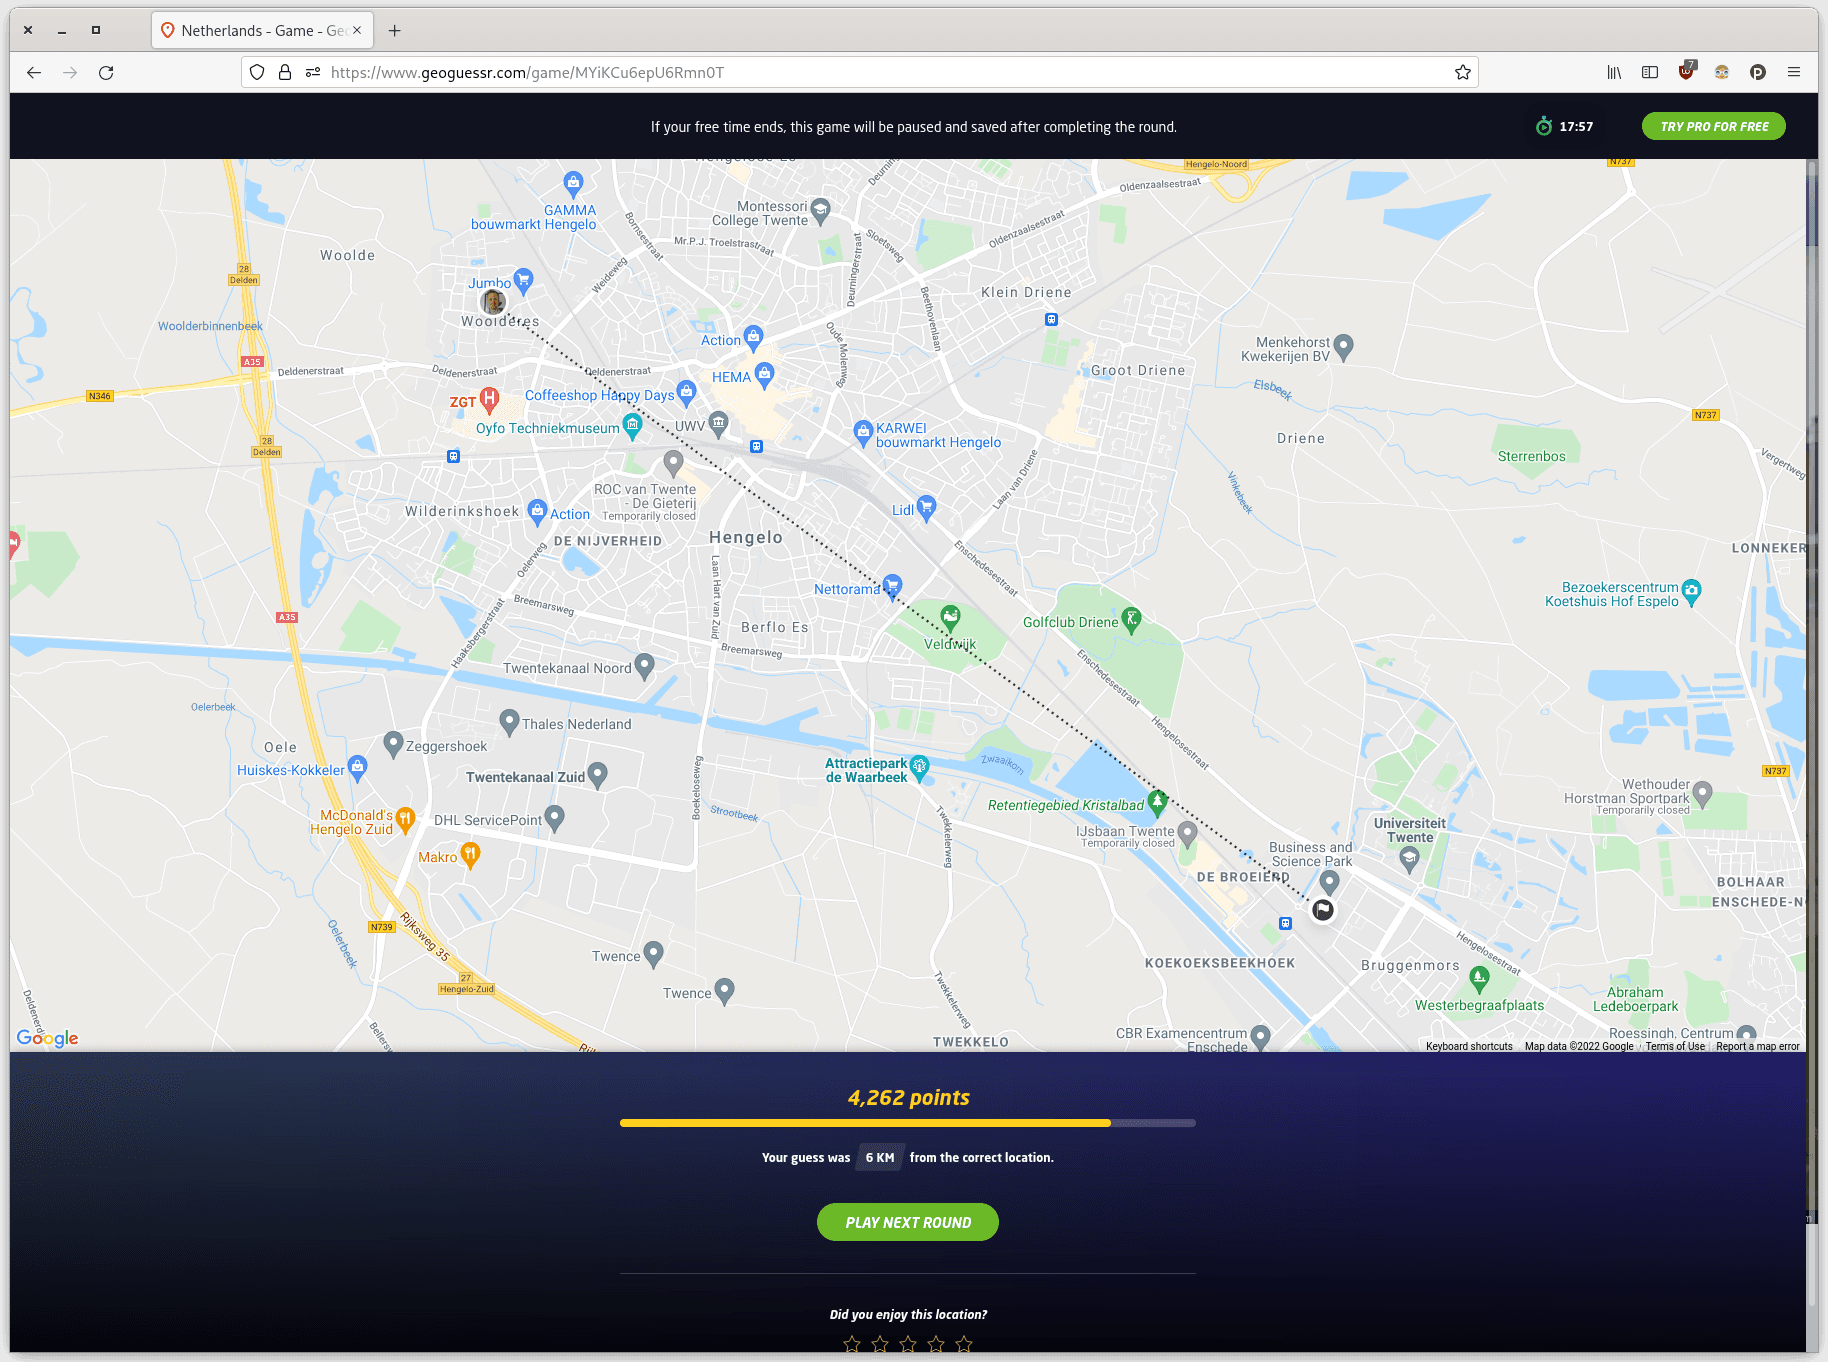Click the Golfclub Driene marker

click(1130, 619)
